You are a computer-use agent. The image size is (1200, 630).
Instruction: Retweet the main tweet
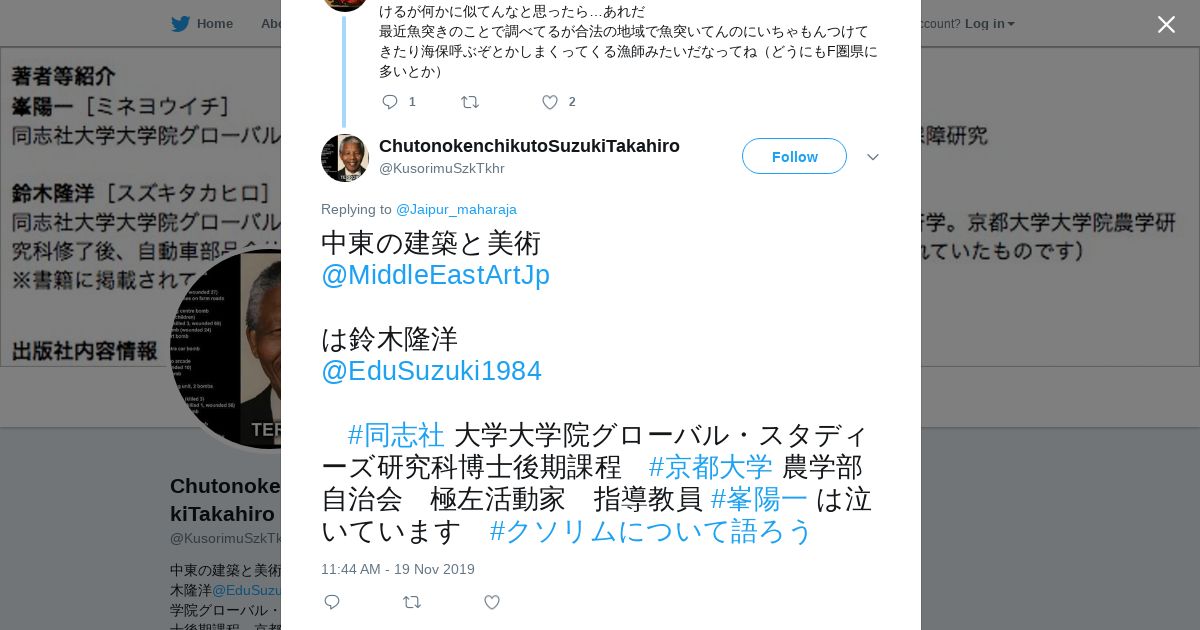click(411, 602)
